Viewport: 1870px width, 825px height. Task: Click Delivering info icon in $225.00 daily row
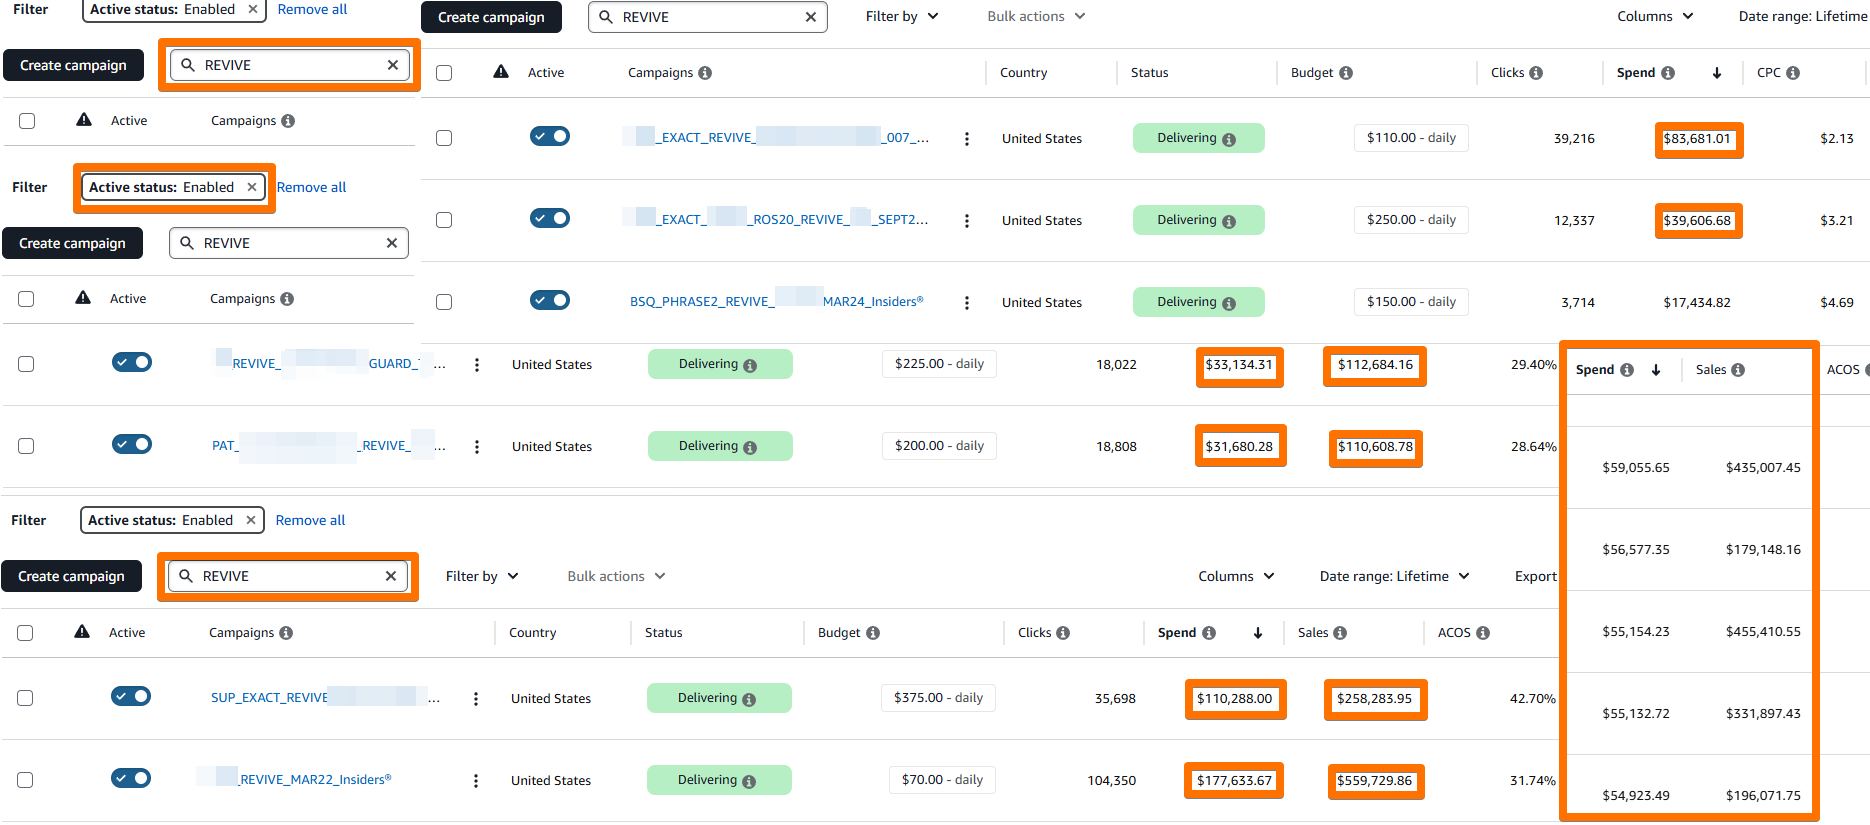point(750,365)
